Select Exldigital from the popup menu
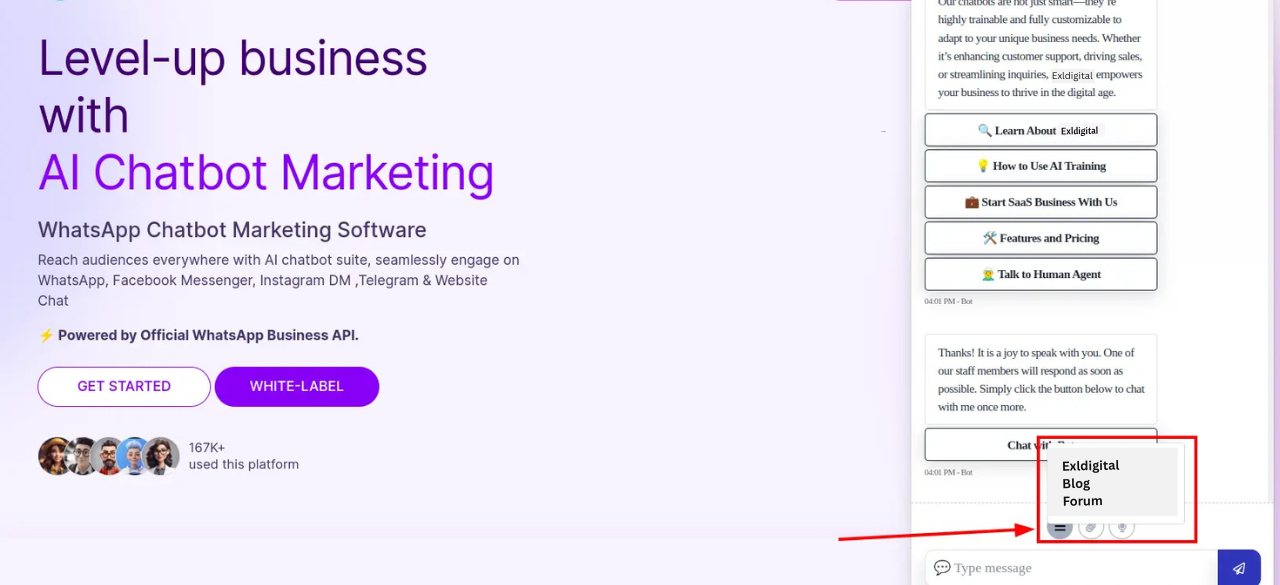 (1091, 466)
